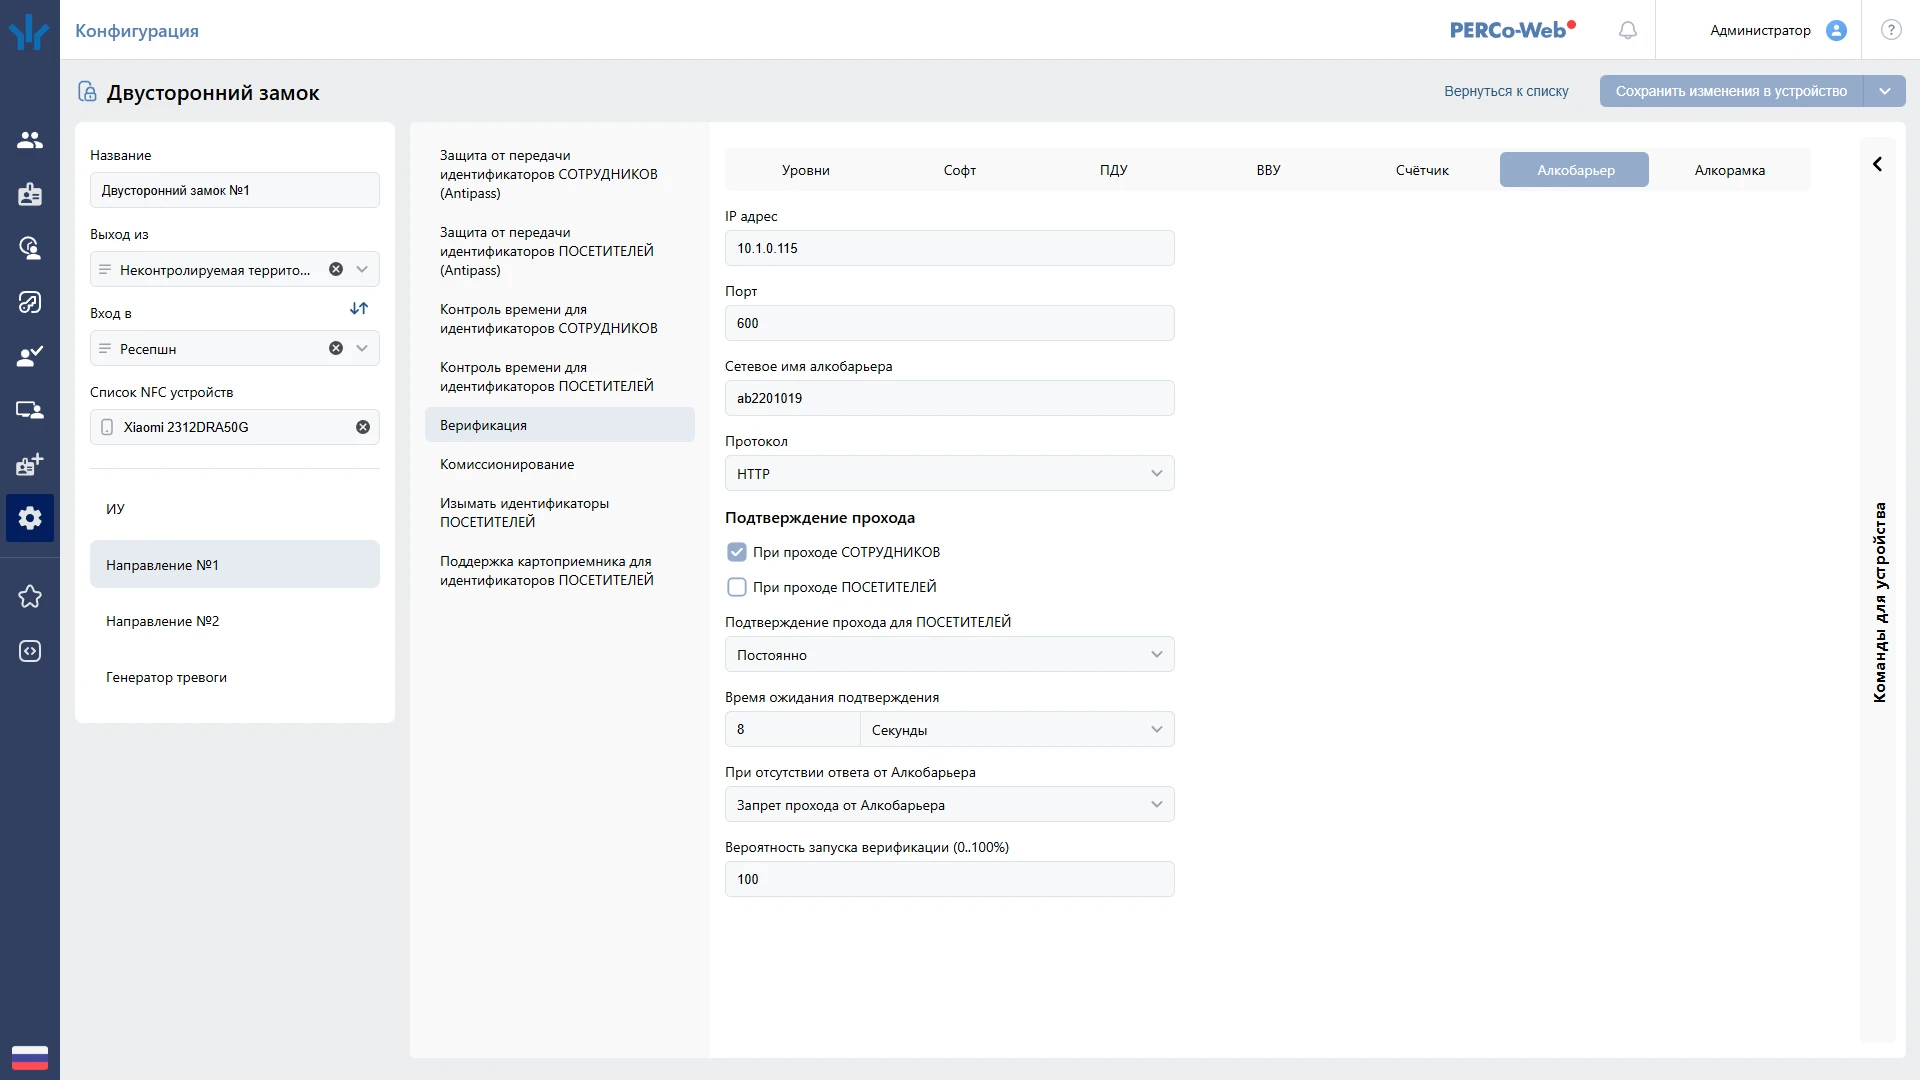The width and height of the screenshot is (1920, 1080).
Task: Switch to the Уровни tab
Action: (x=806, y=170)
